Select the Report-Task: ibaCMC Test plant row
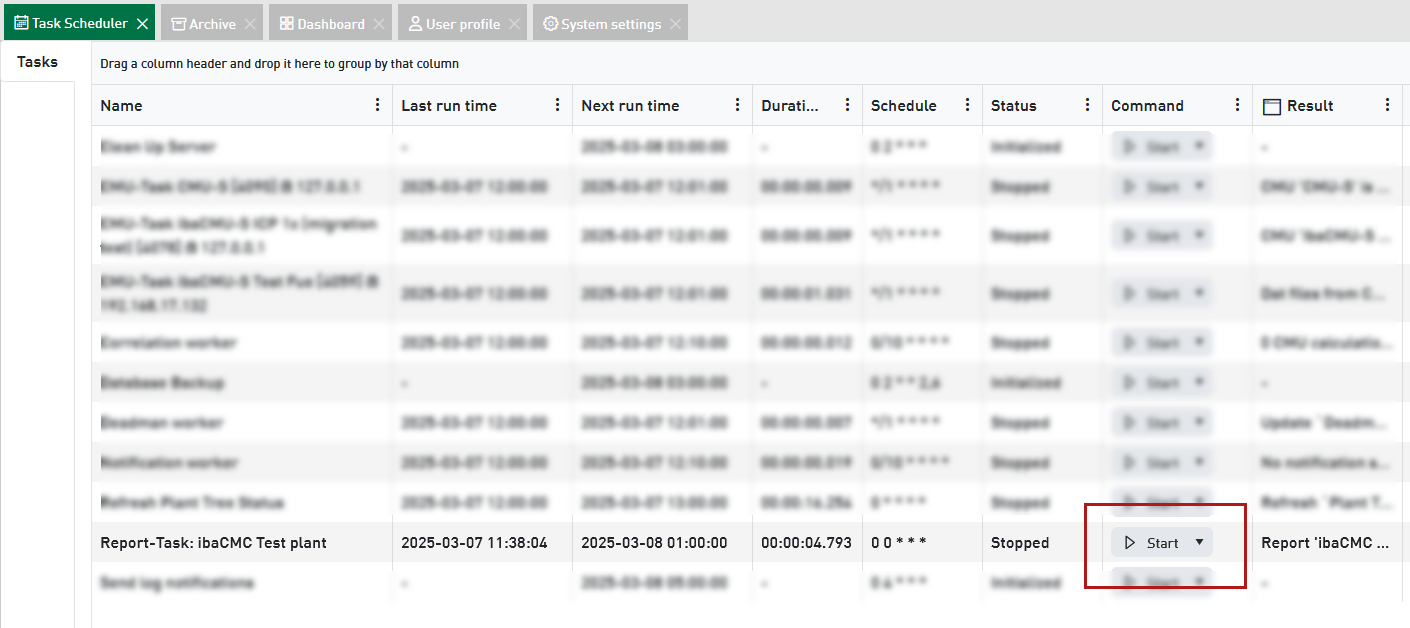1410x628 pixels. 213,543
